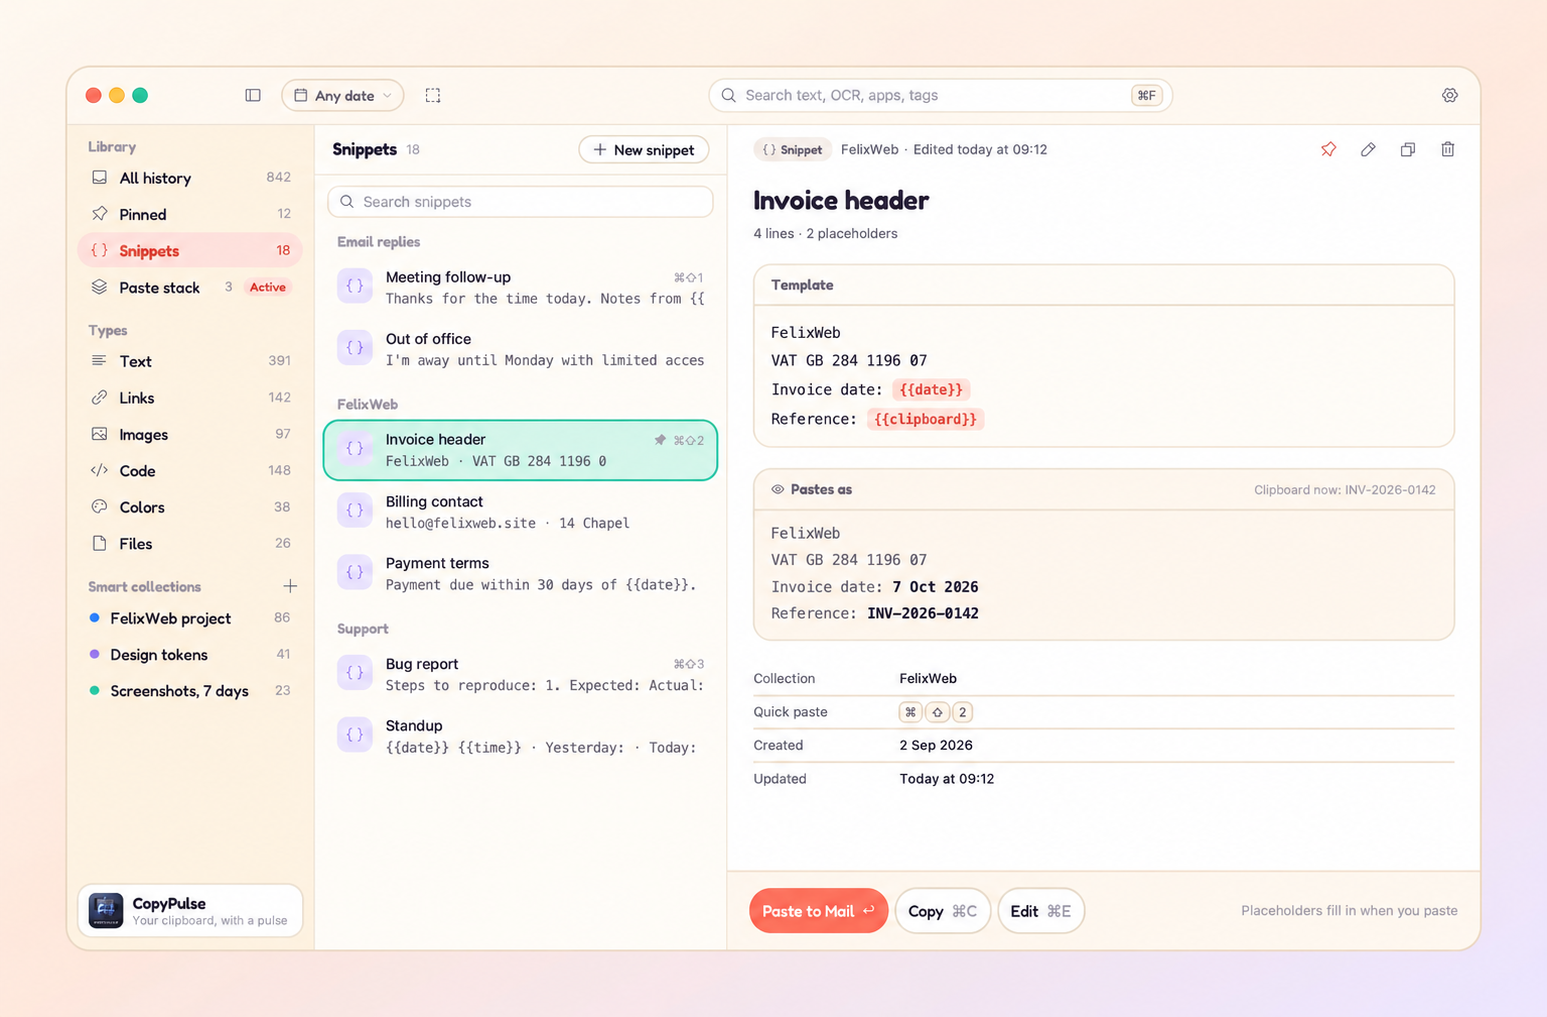Viewport: 1547px width, 1017px height.
Task: Click the New snippet button
Action: (x=644, y=150)
